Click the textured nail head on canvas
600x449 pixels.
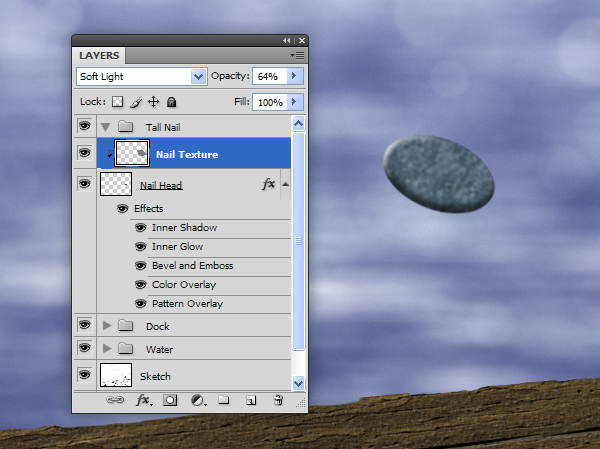(439, 174)
